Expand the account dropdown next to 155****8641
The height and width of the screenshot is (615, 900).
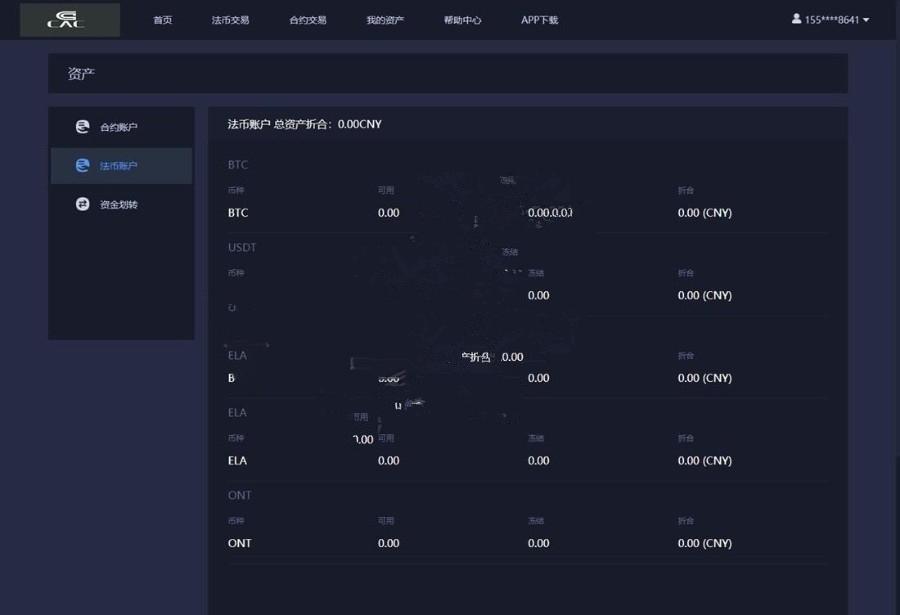coord(868,19)
